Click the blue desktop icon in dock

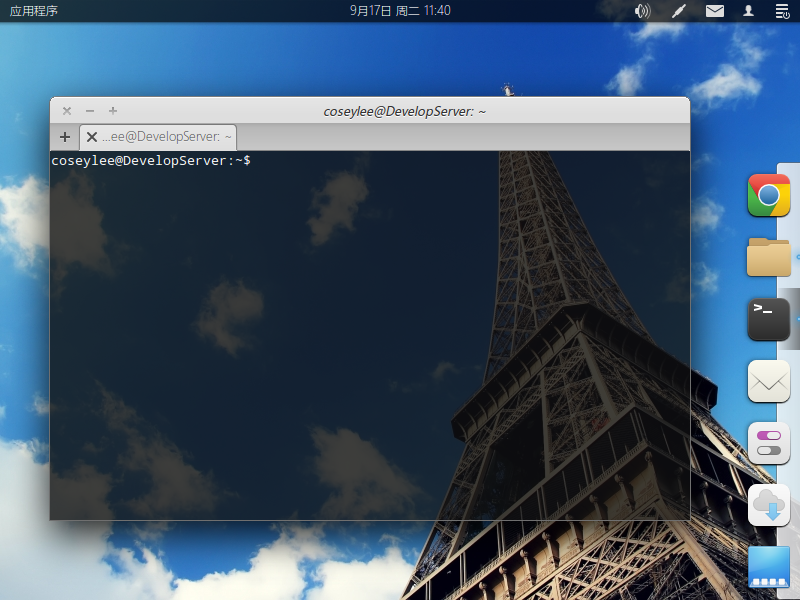[768, 567]
